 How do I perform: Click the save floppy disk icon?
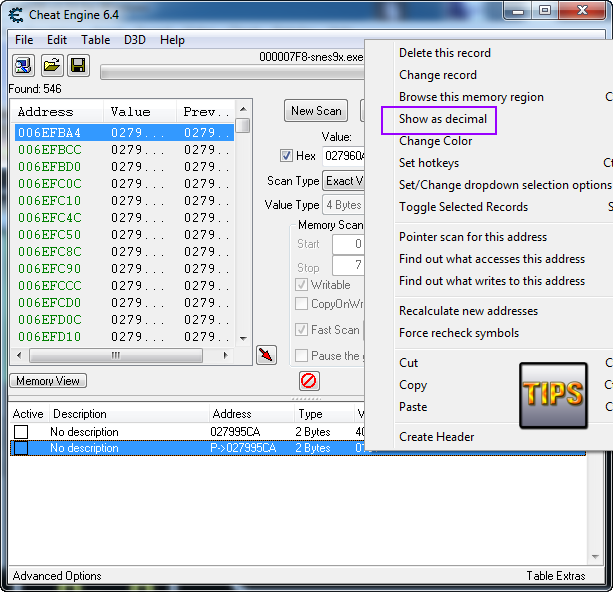point(79,65)
